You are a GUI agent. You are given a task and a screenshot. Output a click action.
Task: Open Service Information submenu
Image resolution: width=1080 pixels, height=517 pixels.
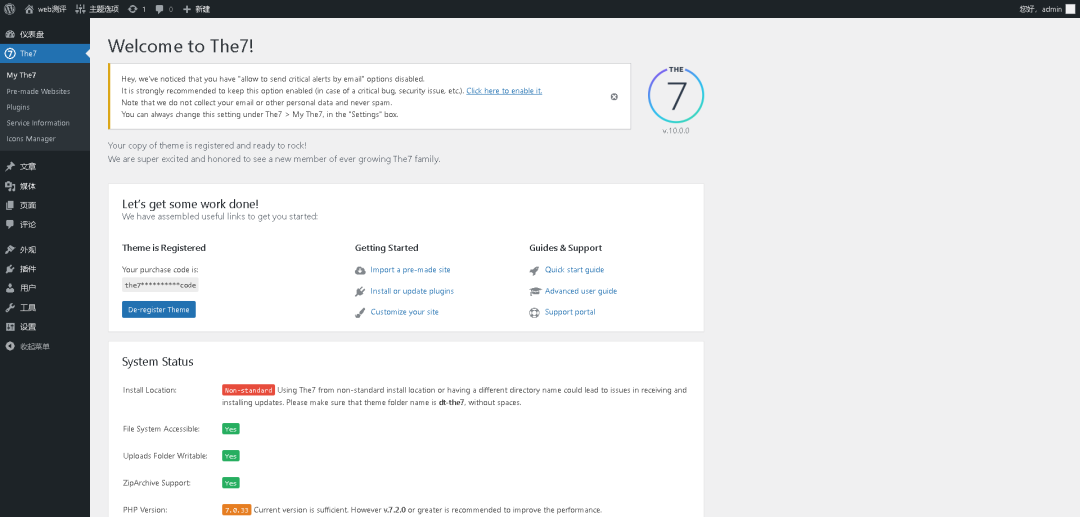(x=38, y=123)
